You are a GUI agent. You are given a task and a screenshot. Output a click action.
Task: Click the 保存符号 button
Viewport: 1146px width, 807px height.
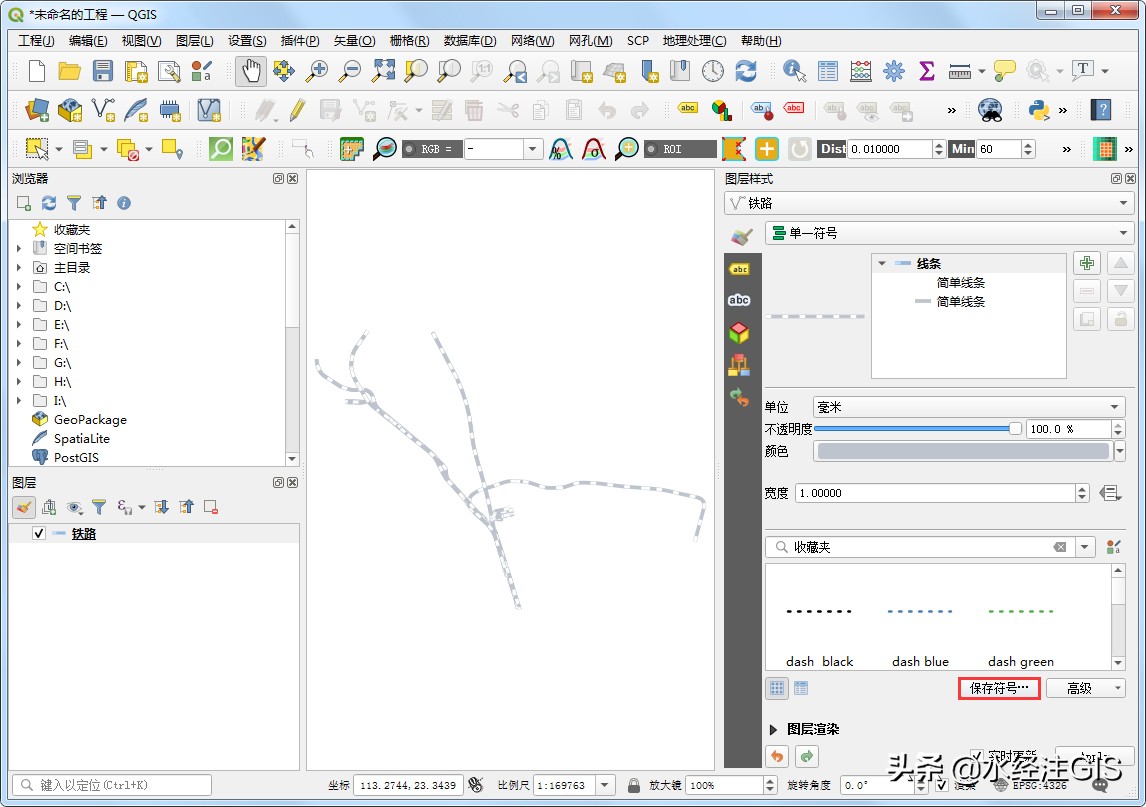[997, 688]
